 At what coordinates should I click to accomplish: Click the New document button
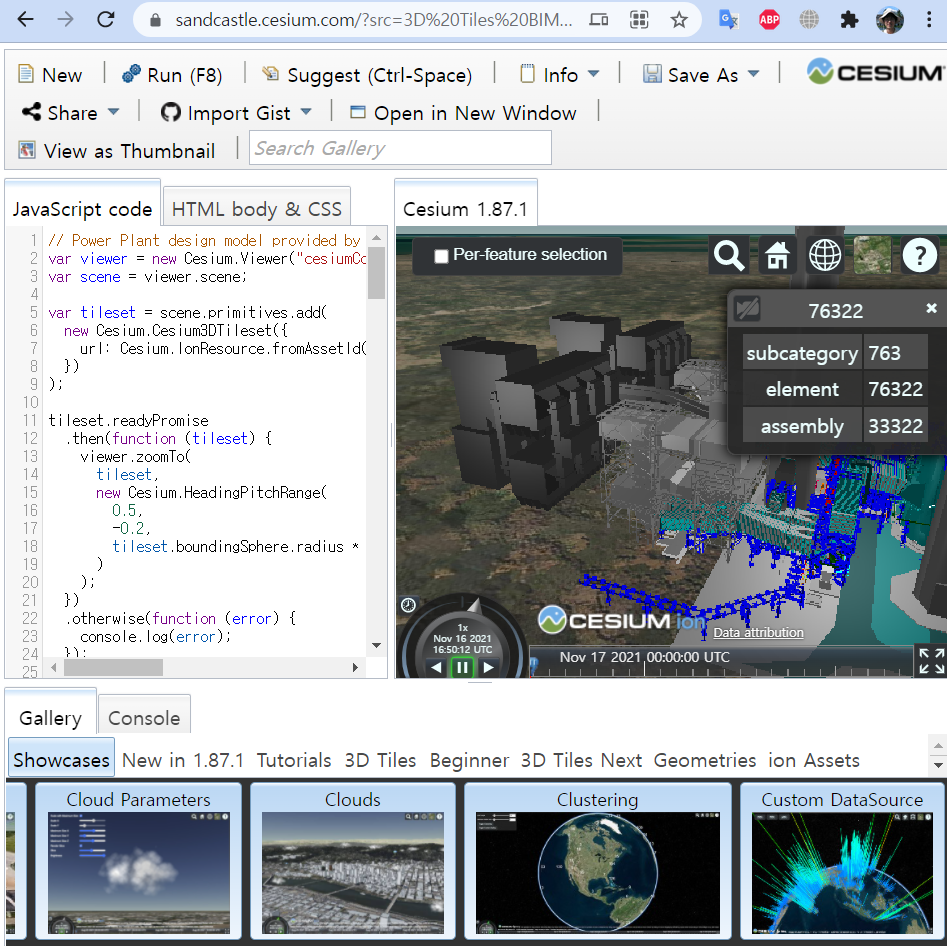[50, 75]
